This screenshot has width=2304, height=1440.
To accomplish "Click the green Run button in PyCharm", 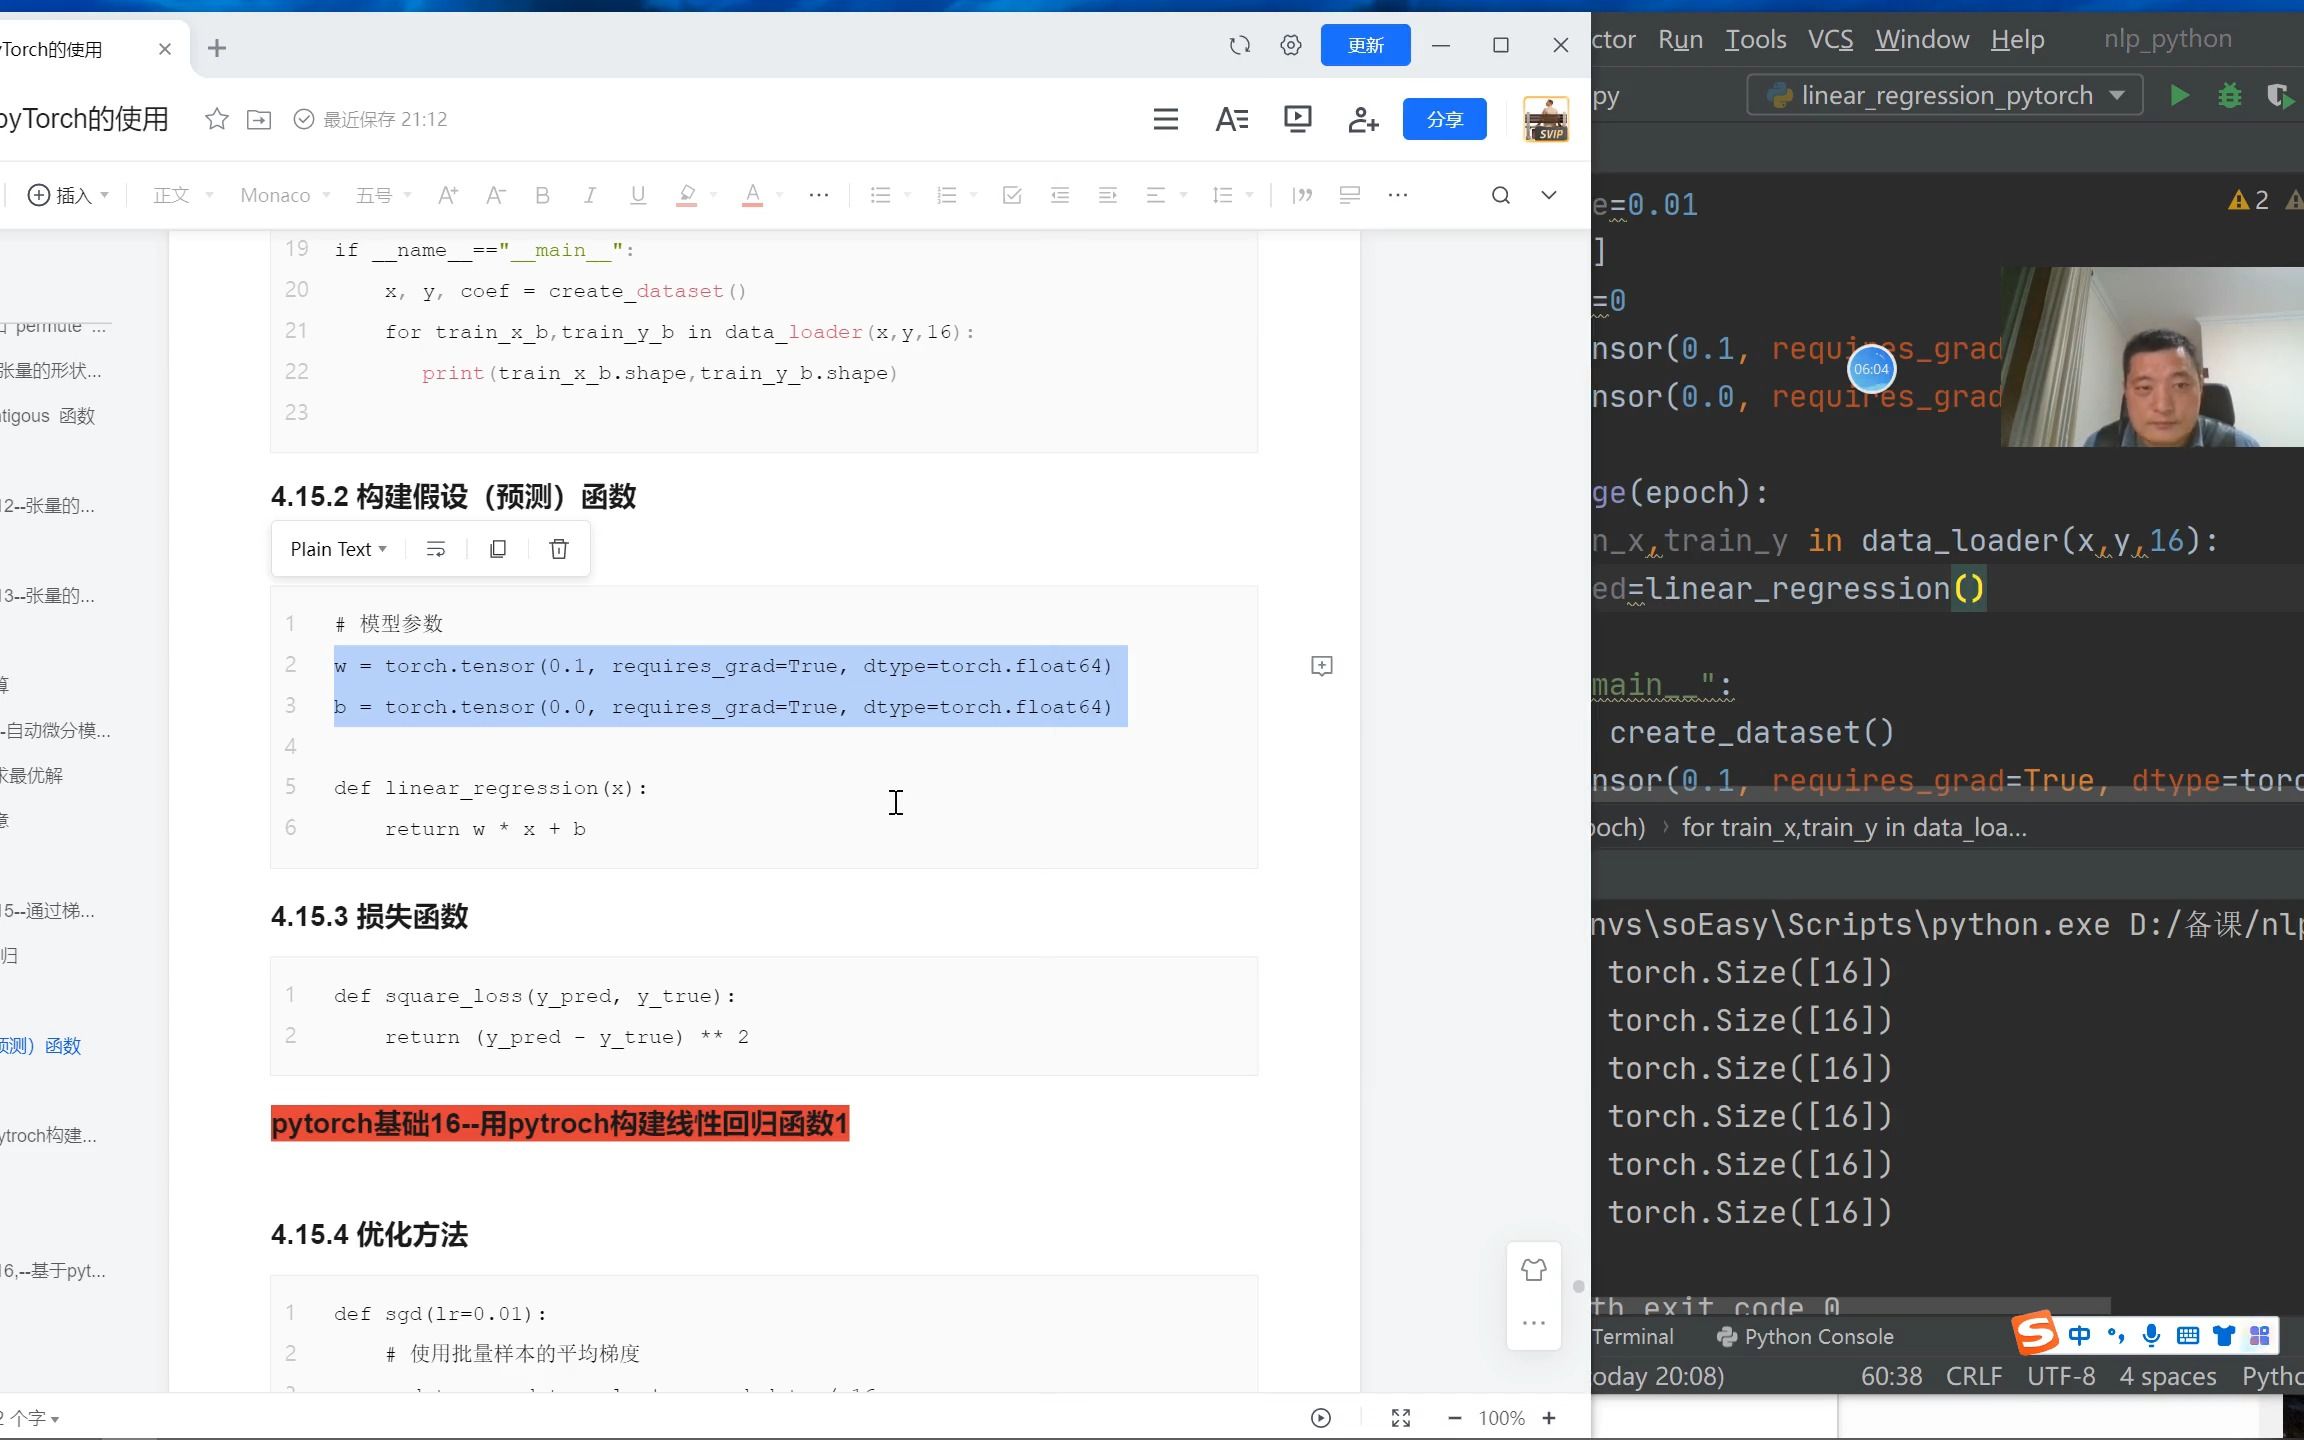I will pyautogui.click(x=2179, y=96).
